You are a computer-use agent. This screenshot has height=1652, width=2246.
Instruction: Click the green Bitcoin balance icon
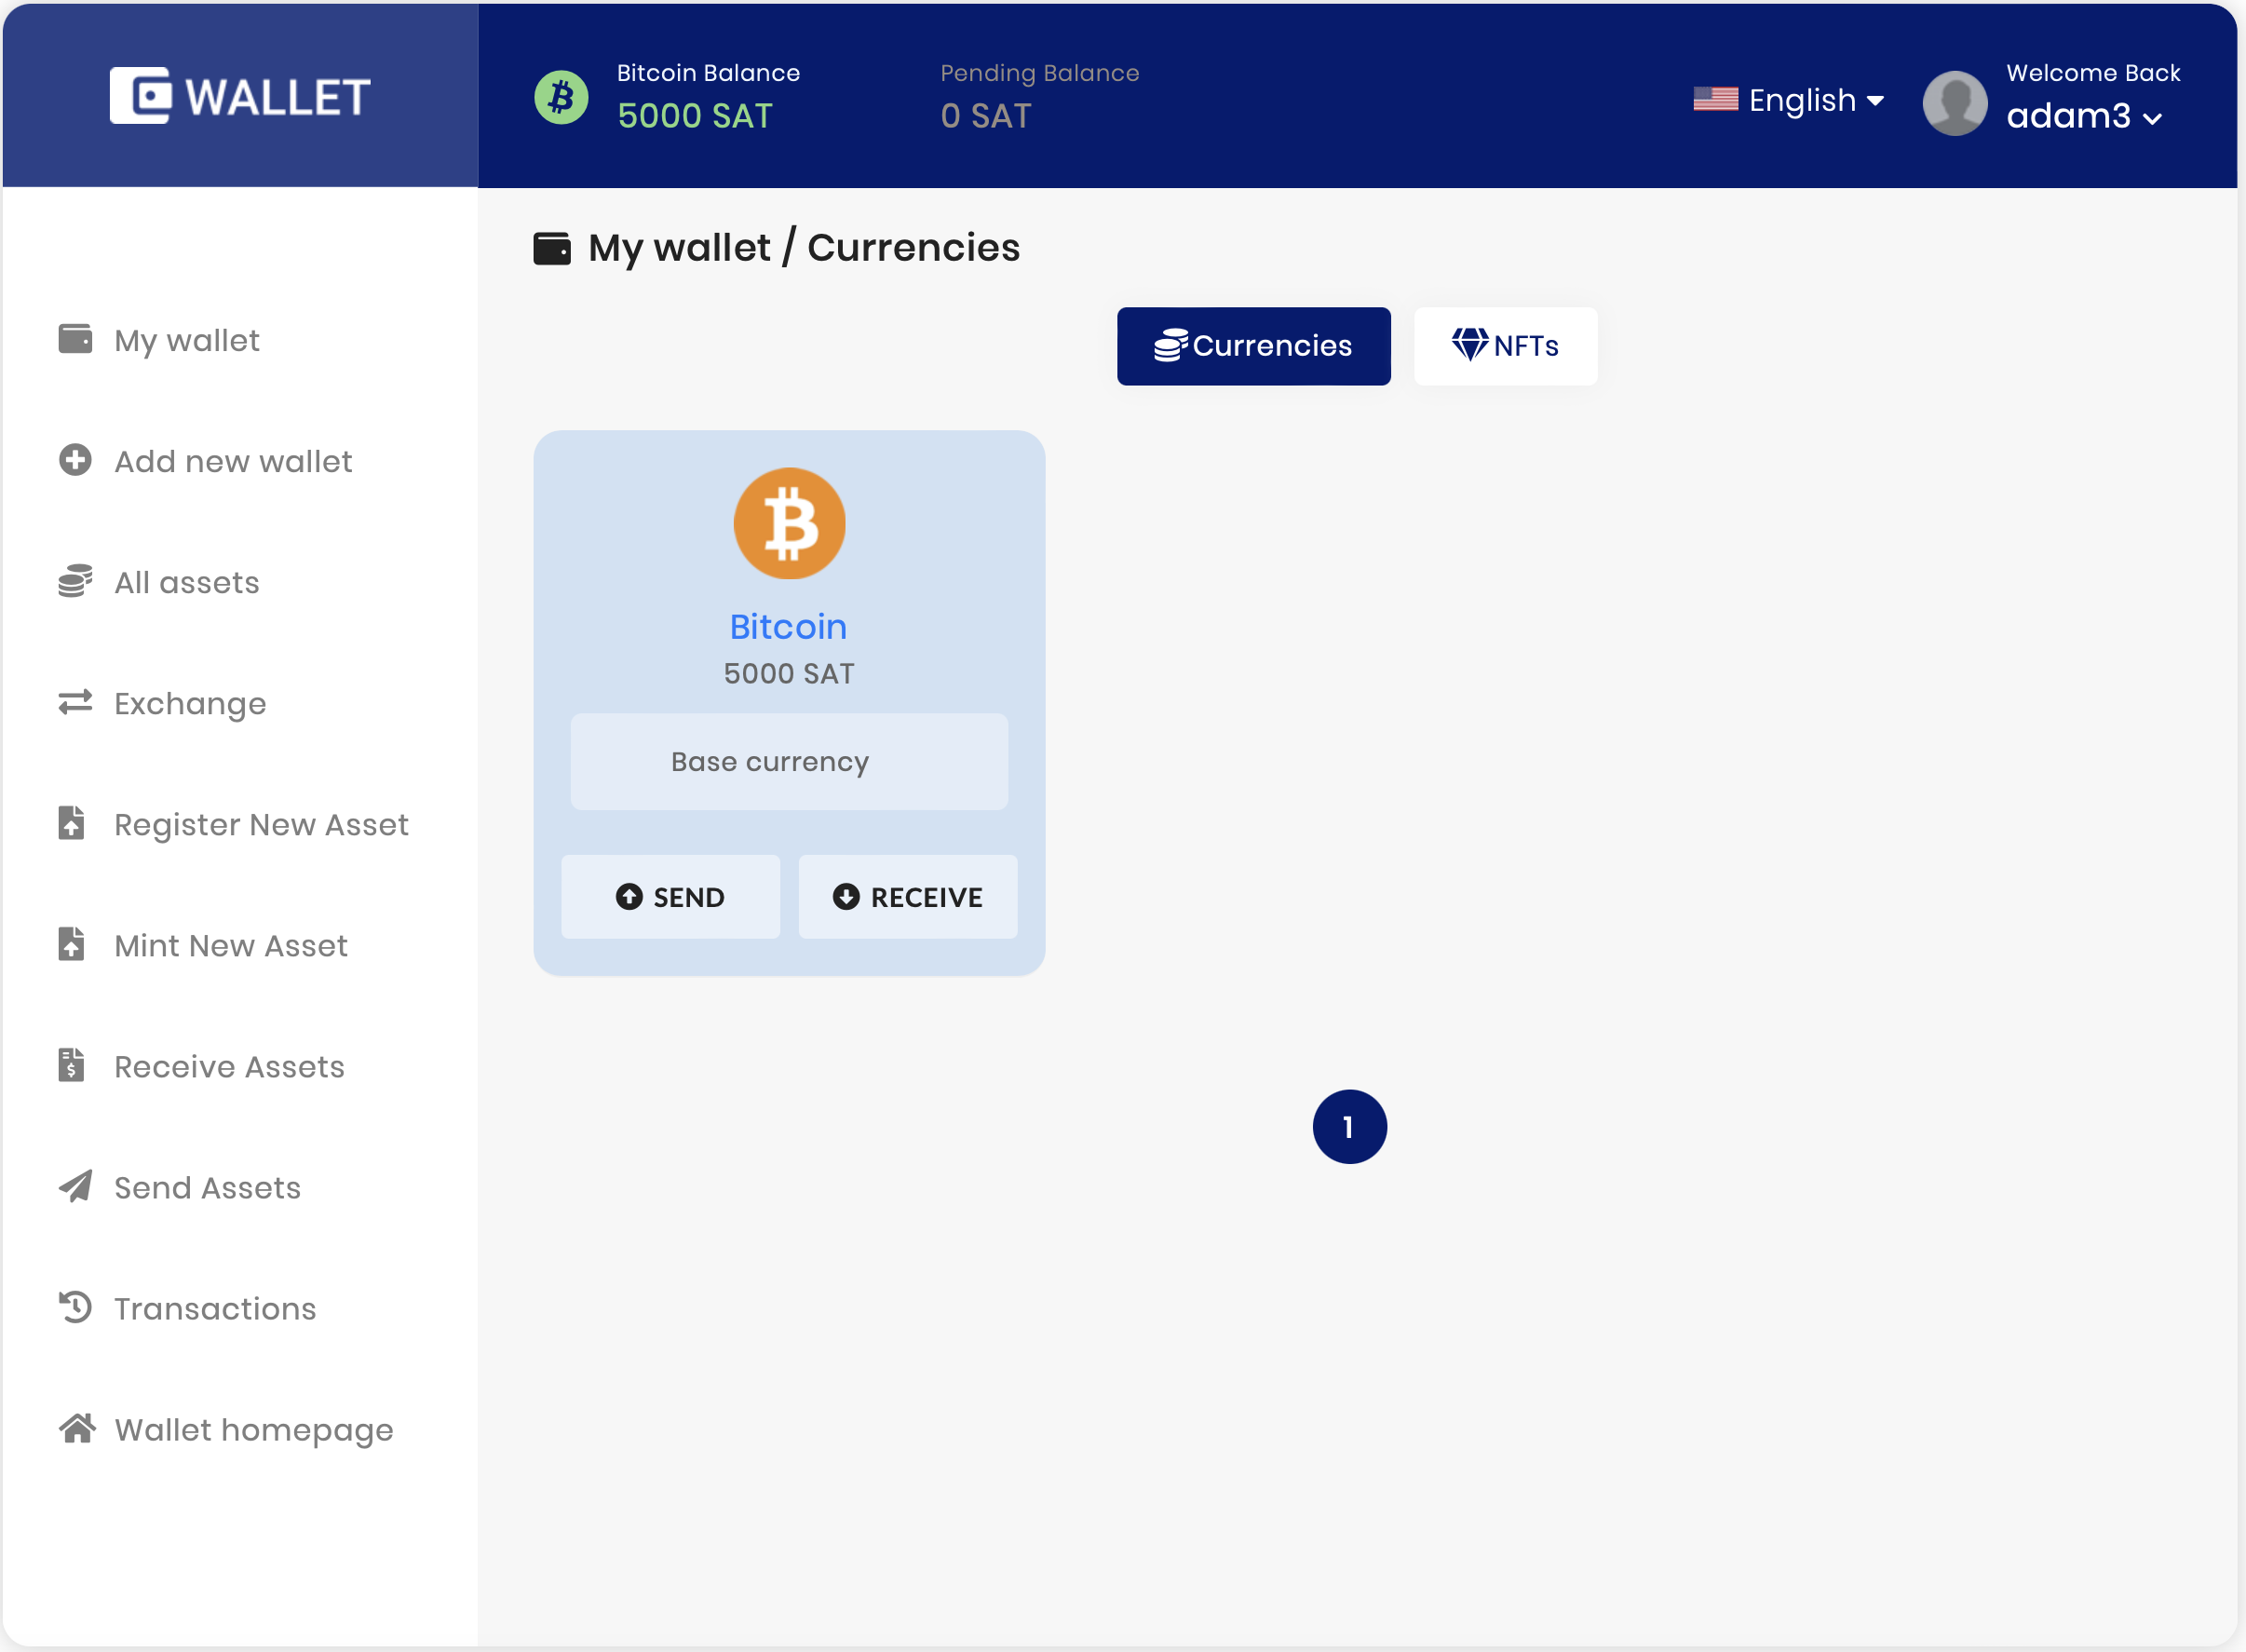[x=561, y=97]
